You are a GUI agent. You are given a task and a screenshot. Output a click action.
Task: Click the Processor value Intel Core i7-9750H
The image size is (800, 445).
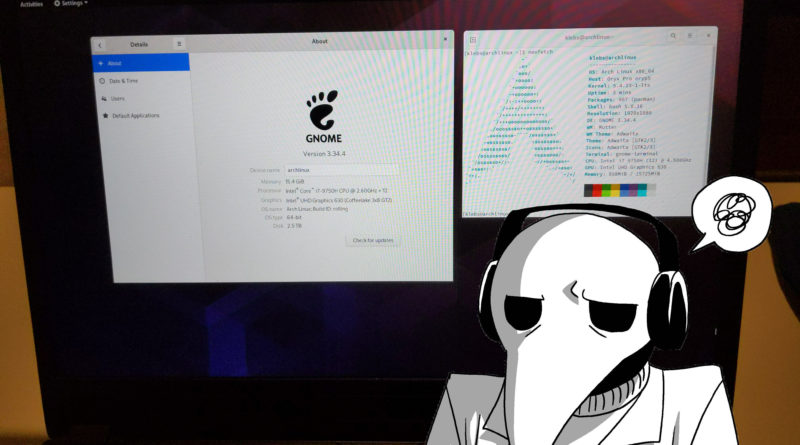(x=336, y=191)
